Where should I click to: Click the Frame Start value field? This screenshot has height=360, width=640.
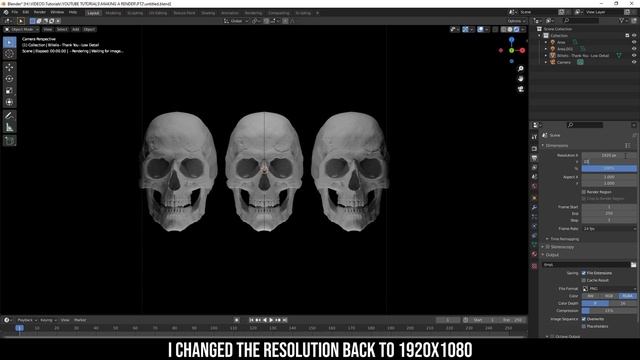click(x=609, y=207)
